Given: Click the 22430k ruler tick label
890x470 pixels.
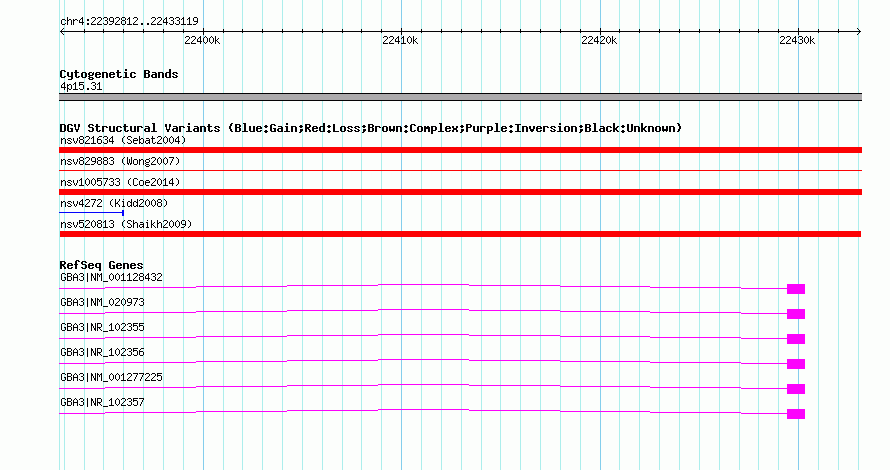Looking at the screenshot, I should pos(797,40).
